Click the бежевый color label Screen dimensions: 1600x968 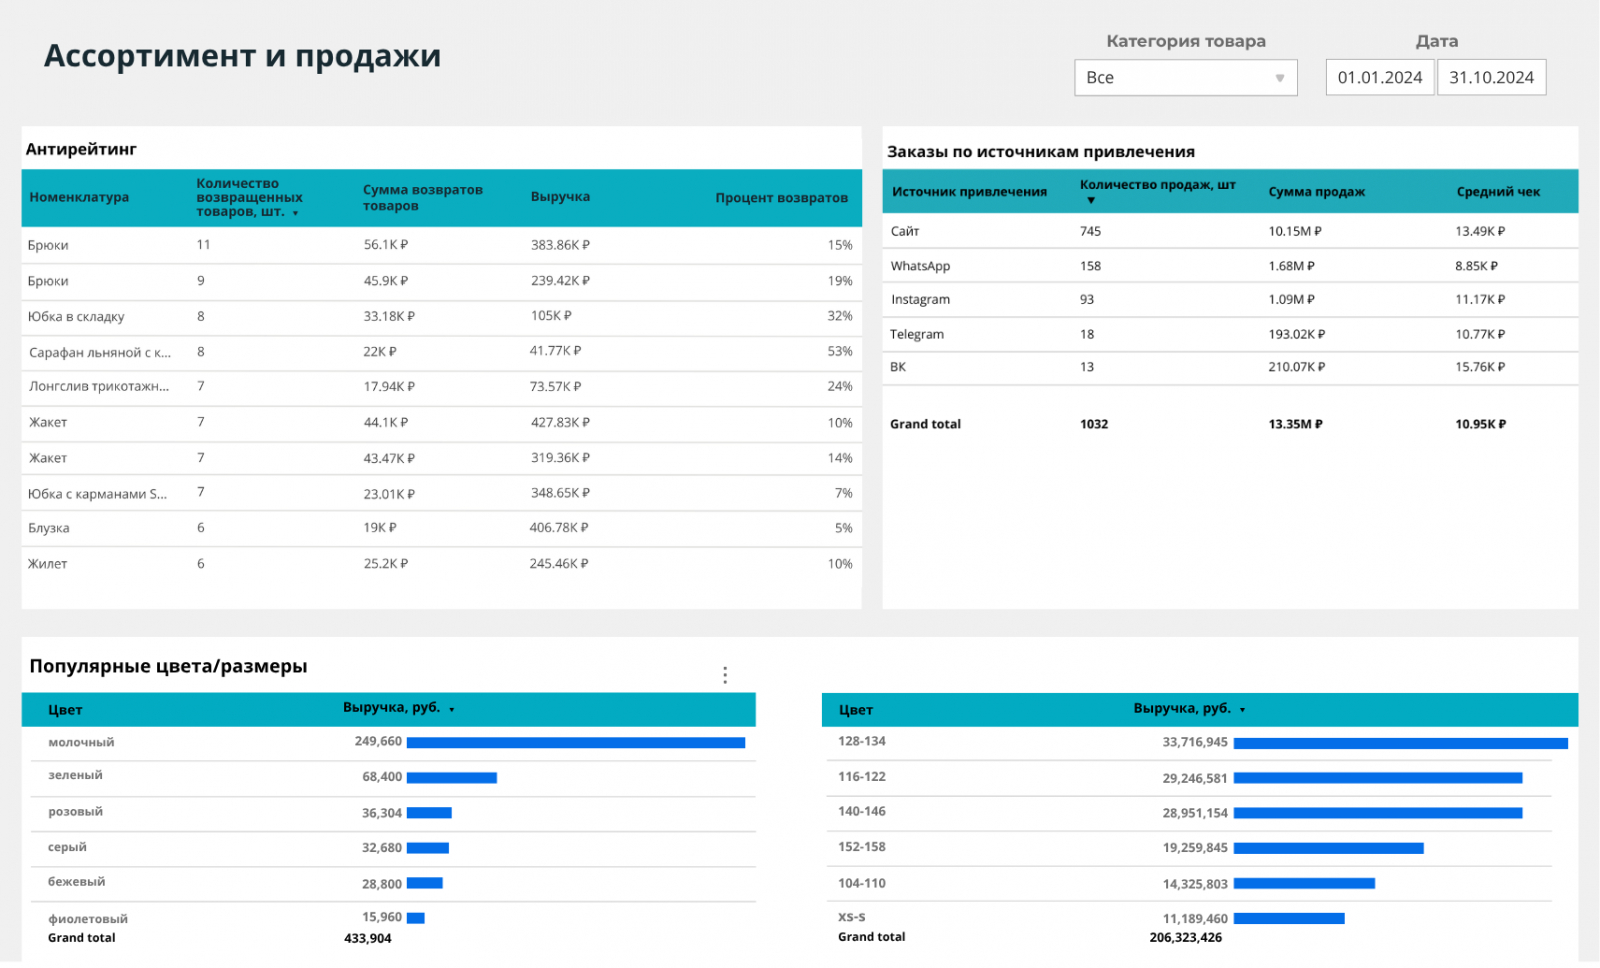[x=77, y=883]
